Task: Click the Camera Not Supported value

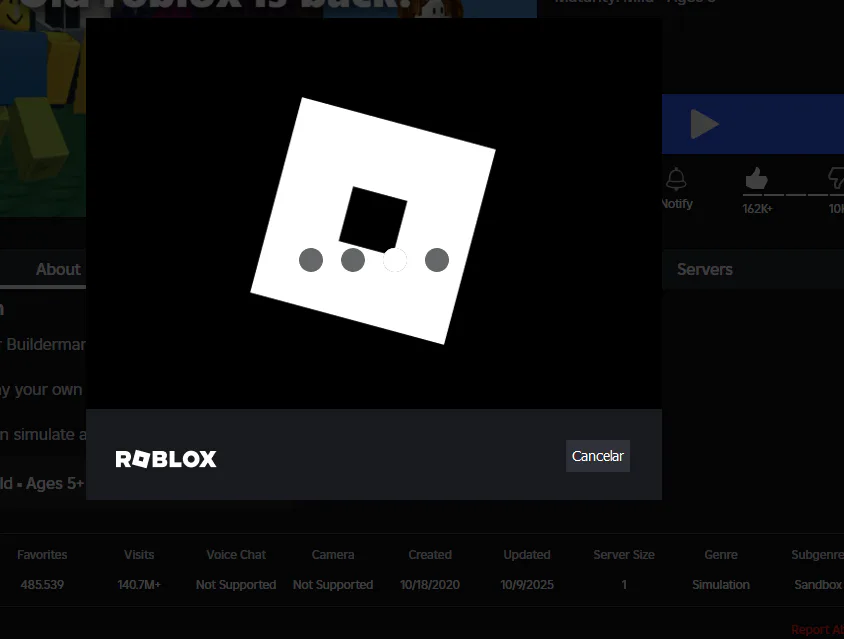Action: pyautogui.click(x=333, y=585)
